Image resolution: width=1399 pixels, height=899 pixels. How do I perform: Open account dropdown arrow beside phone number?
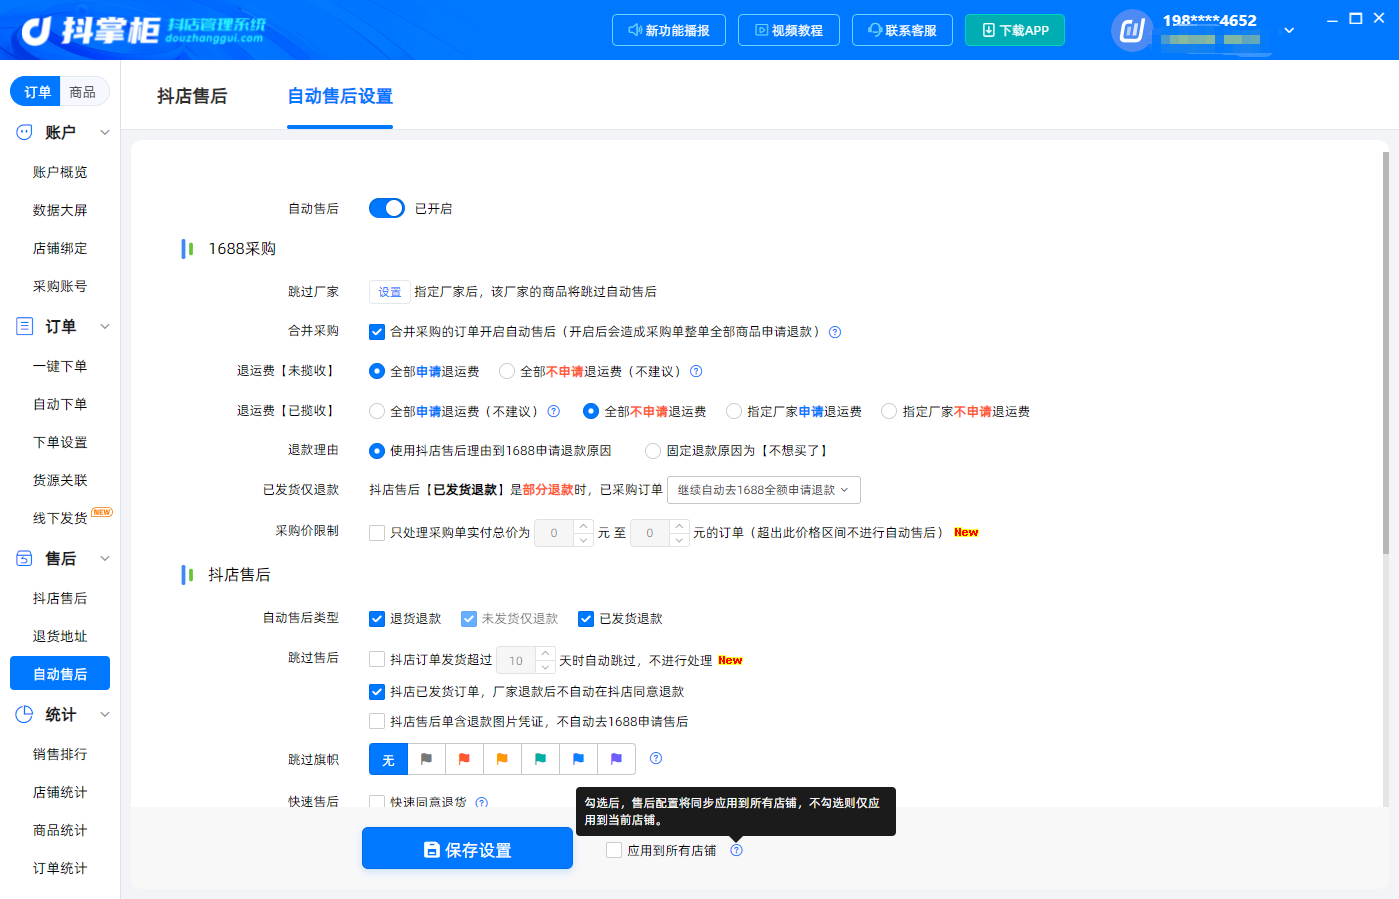(1289, 30)
